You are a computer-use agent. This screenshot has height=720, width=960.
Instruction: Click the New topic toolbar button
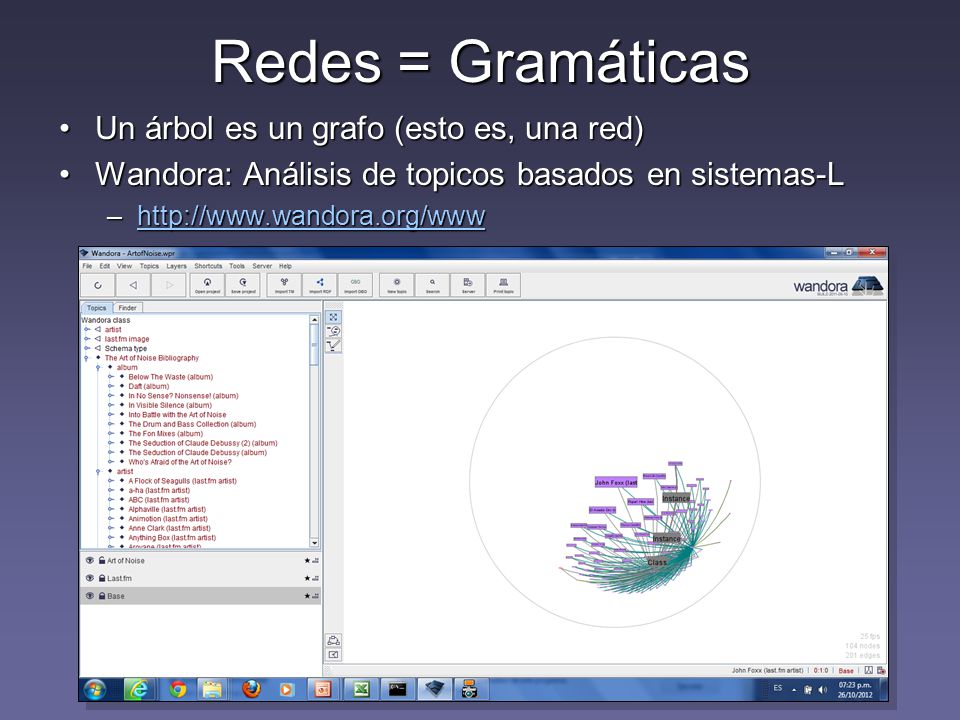(x=397, y=285)
